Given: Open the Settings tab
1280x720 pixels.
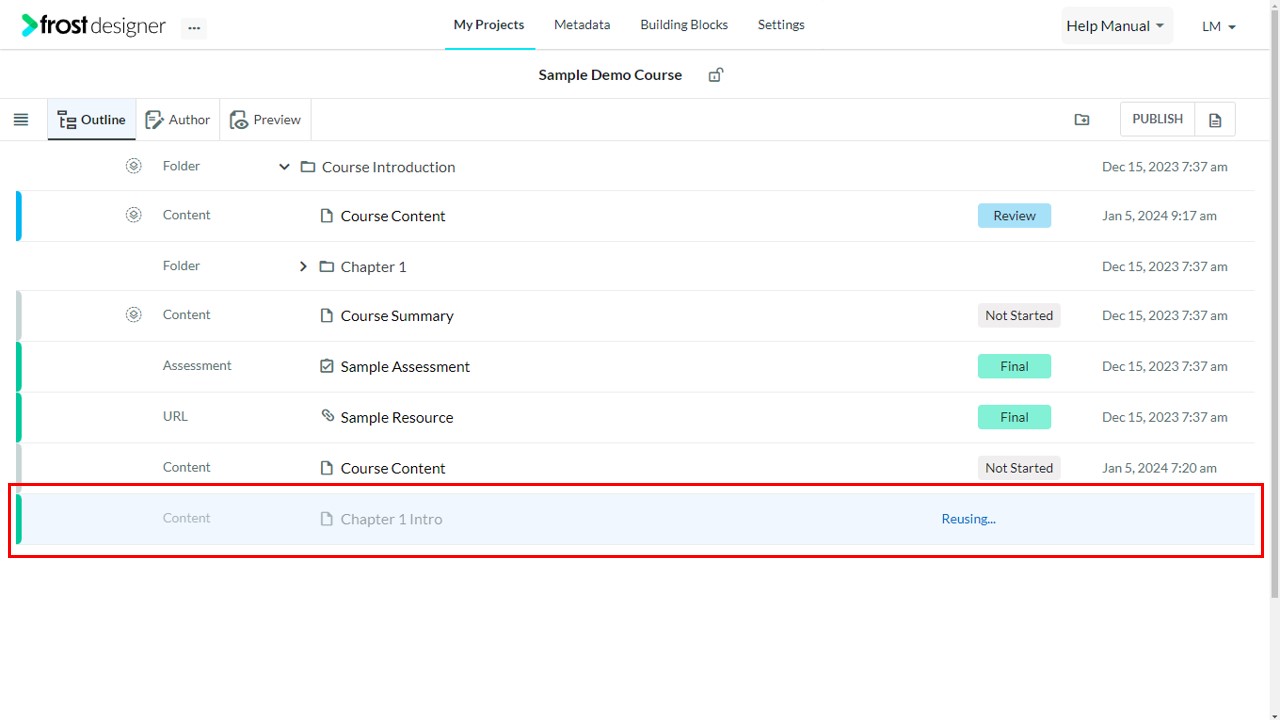Looking at the screenshot, I should coord(781,25).
